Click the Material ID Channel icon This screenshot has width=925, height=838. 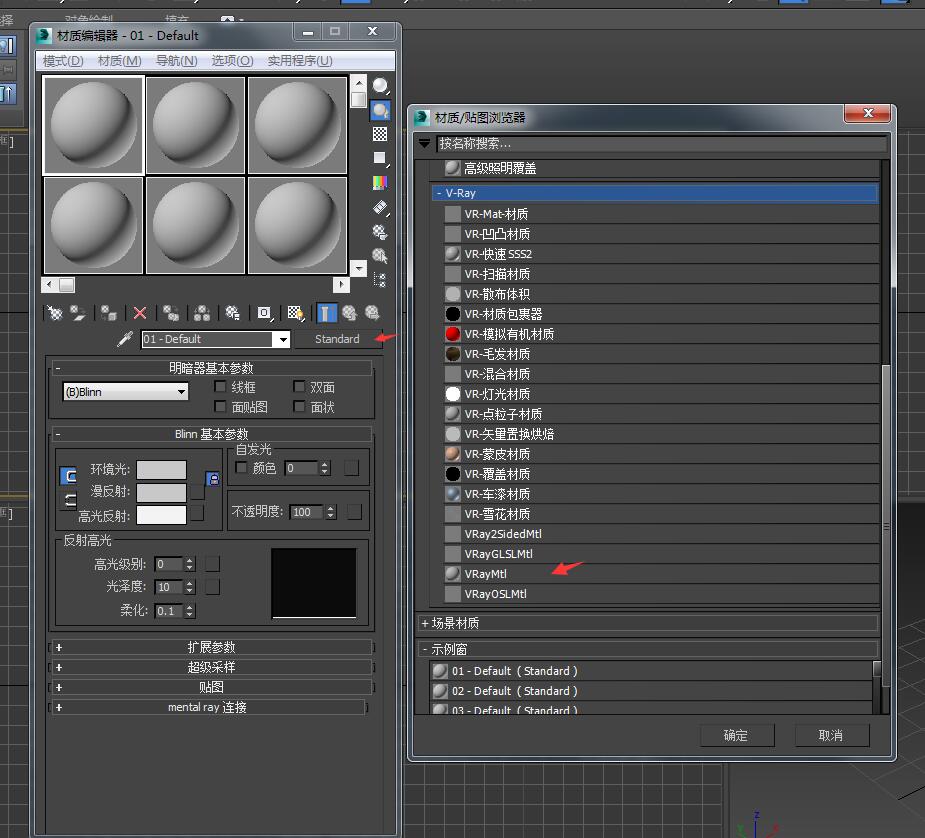pyautogui.click(x=262, y=313)
